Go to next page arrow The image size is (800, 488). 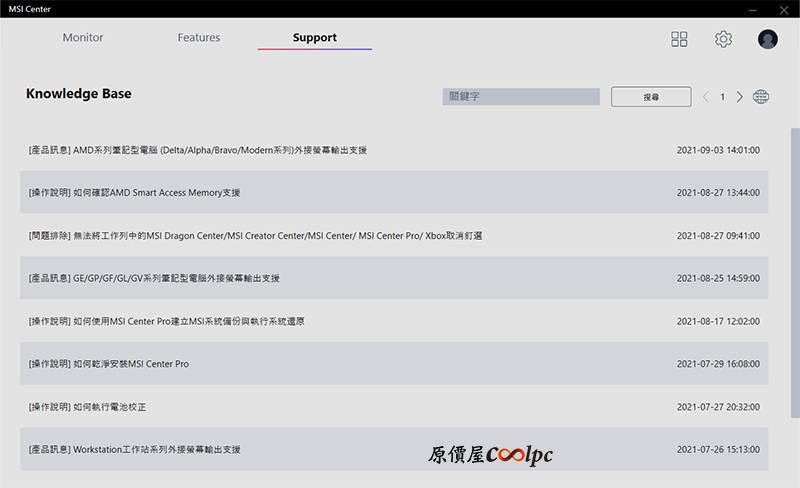tap(739, 97)
